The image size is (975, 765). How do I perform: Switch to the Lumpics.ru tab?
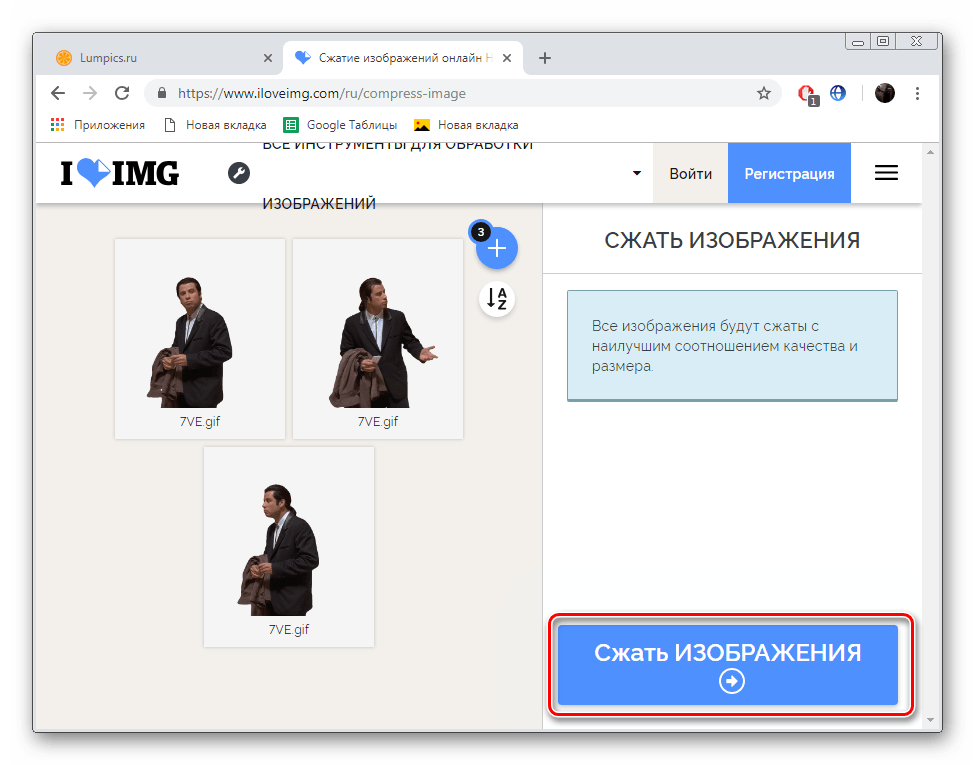(162, 58)
